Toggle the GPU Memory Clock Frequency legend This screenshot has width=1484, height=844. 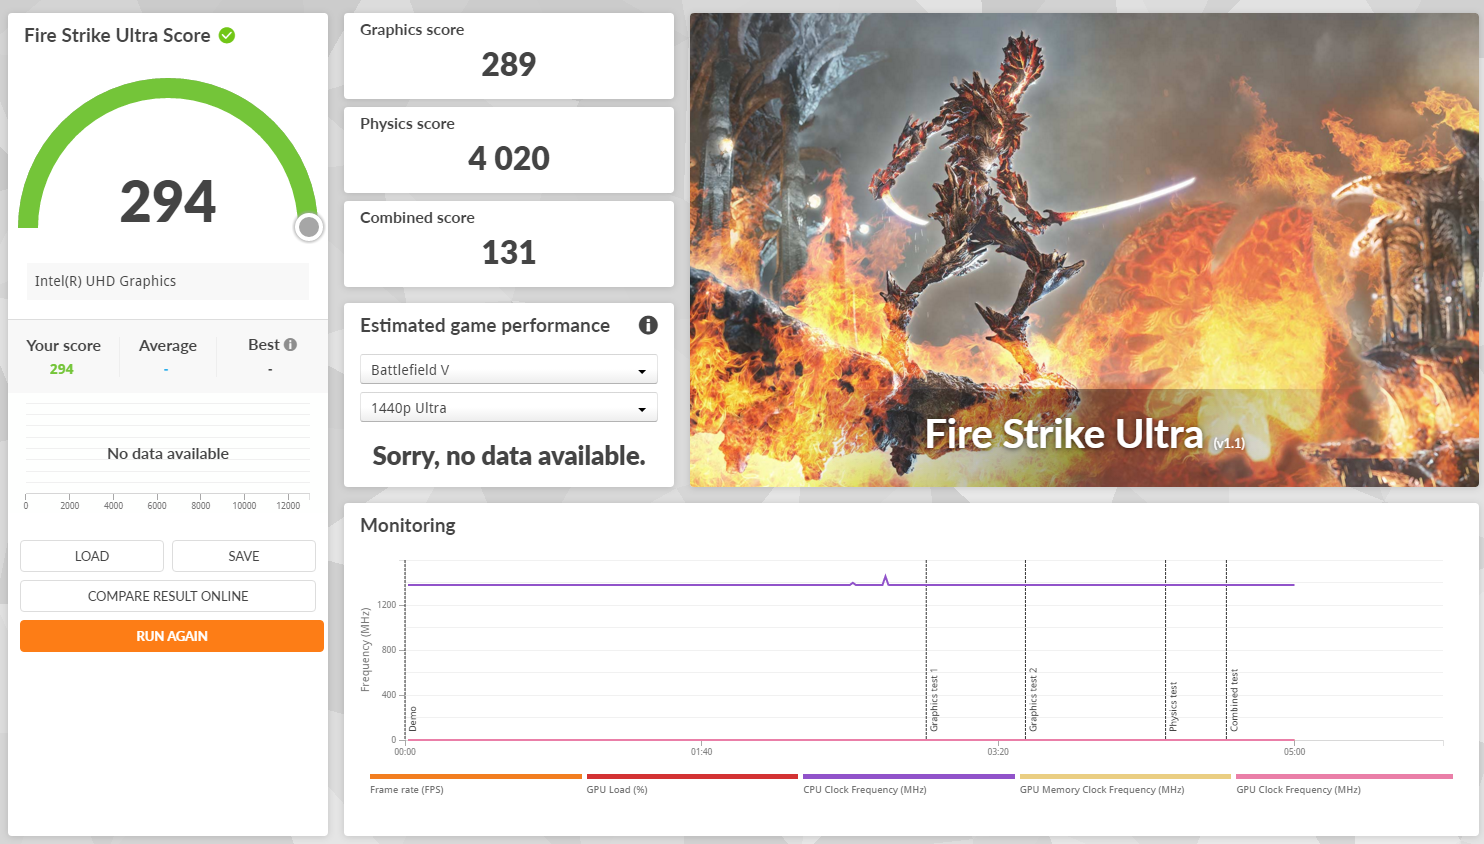coord(1125,784)
